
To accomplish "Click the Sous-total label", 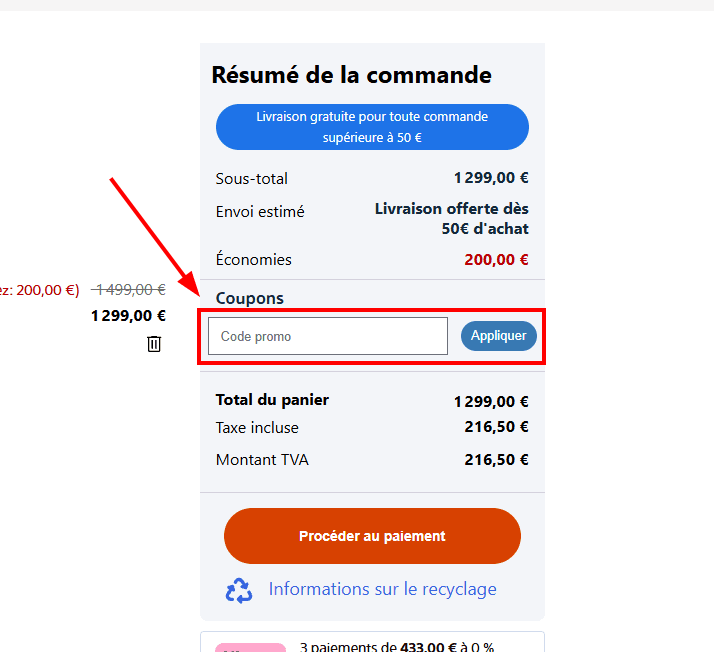I will tap(251, 179).
